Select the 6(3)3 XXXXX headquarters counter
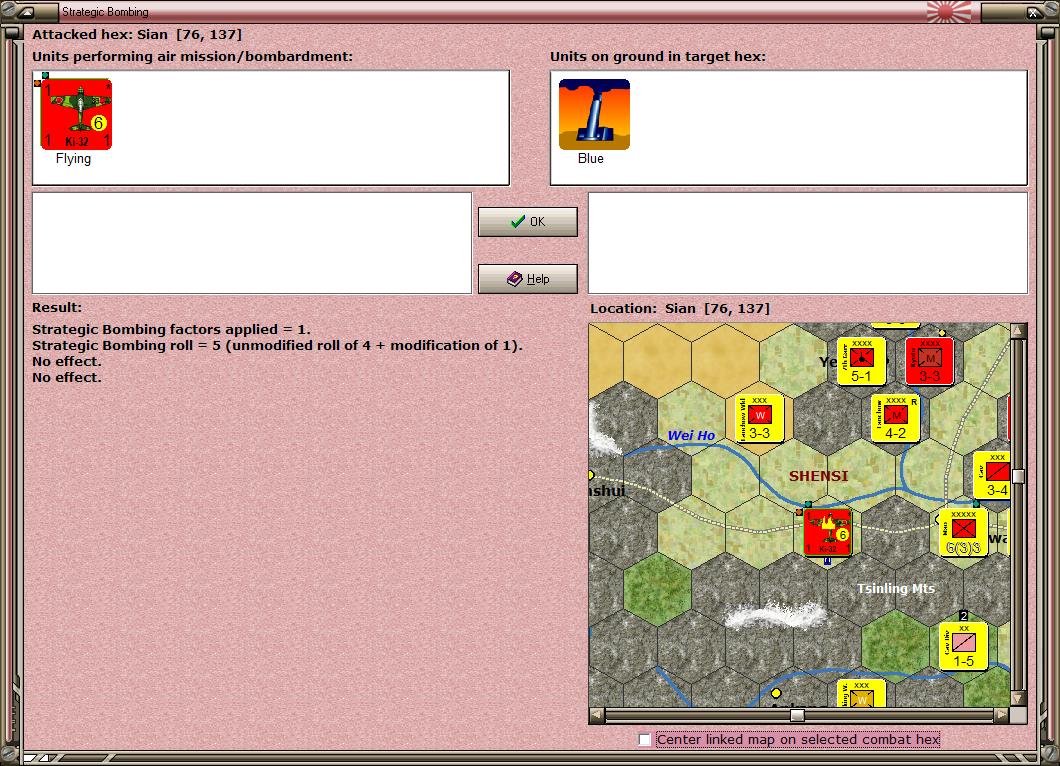The width and height of the screenshot is (1060, 766). 963,533
